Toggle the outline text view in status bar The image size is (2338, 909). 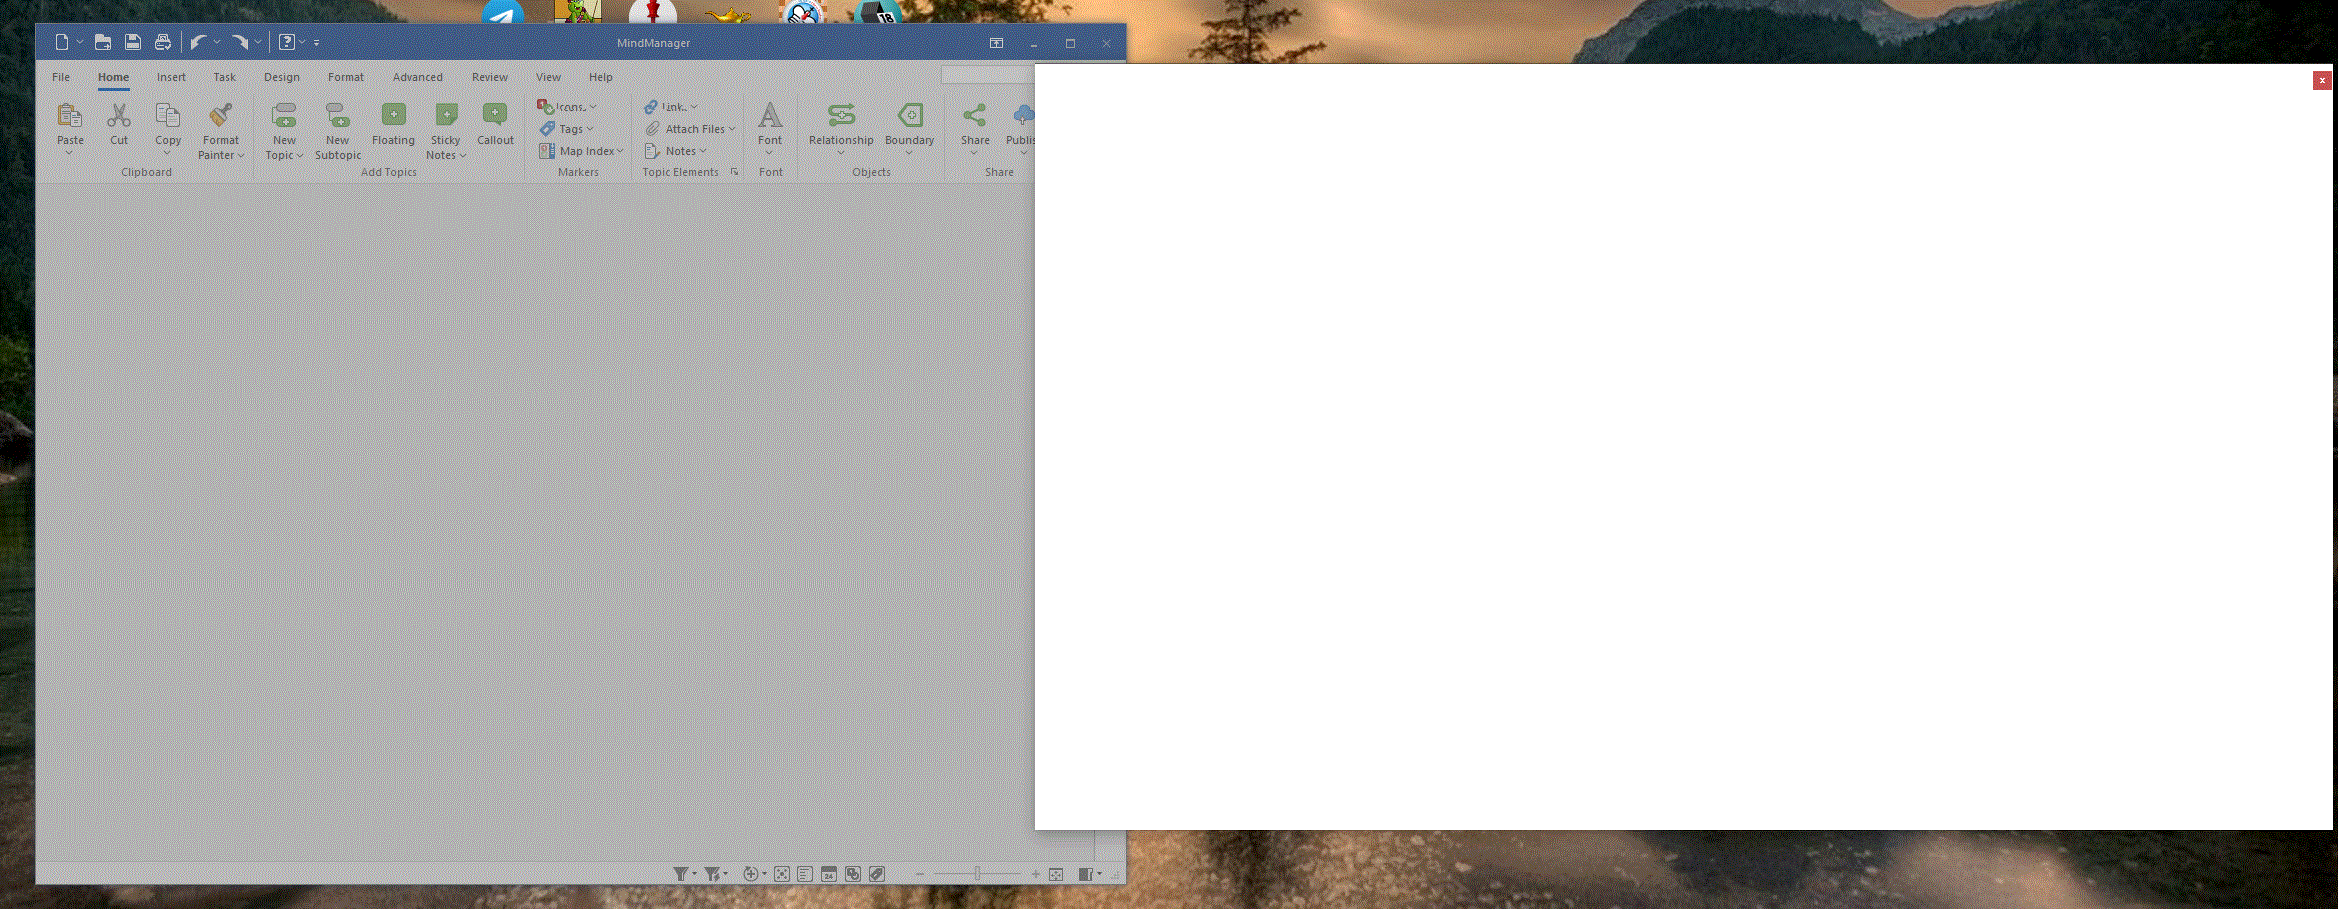805,874
